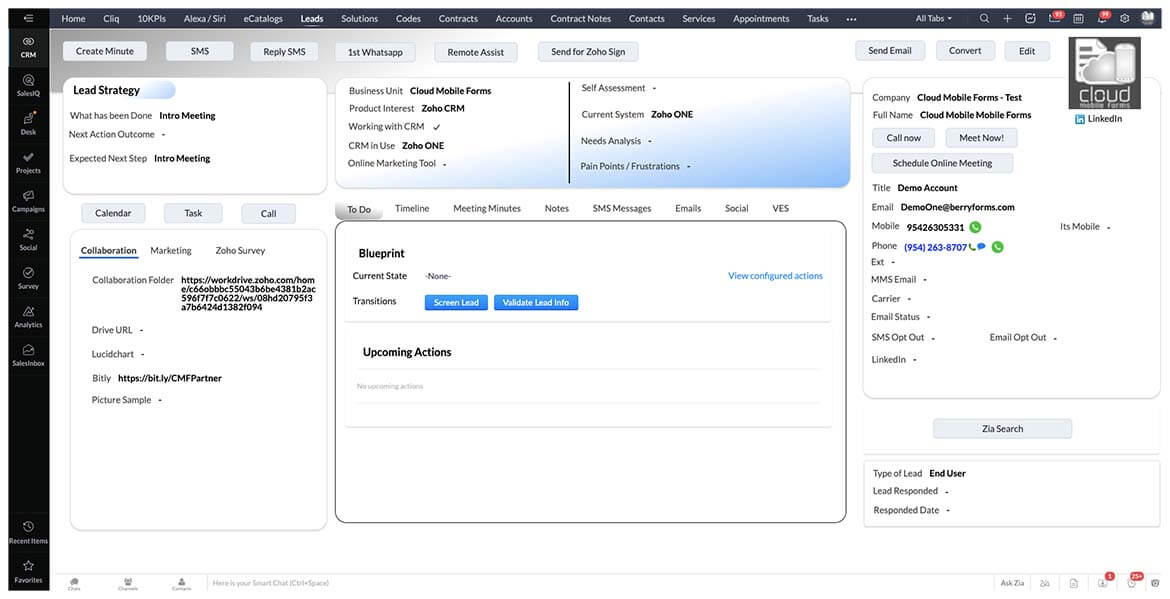Open the notifications bell icon
Screen dimensions: 1170x599
pyautogui.click(x=1101, y=18)
